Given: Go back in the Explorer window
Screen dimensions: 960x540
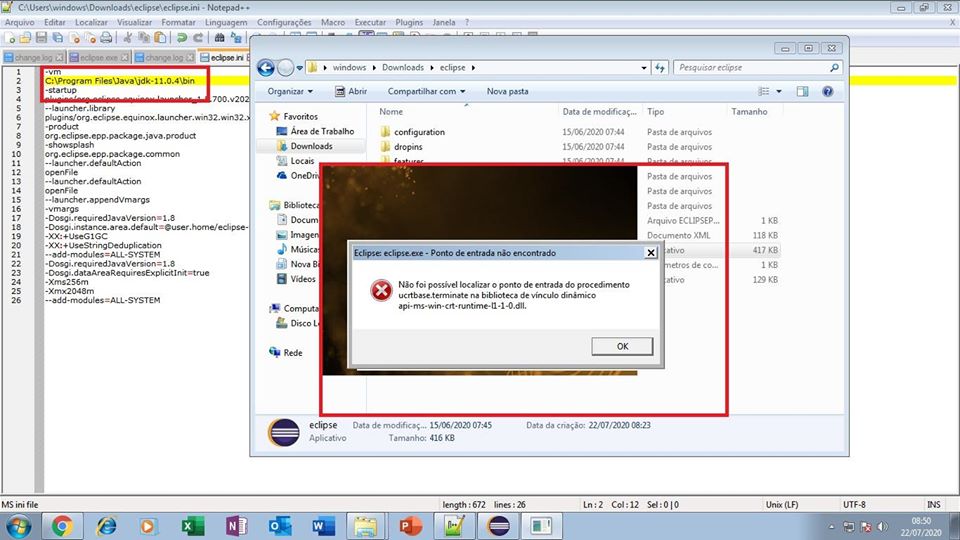Looking at the screenshot, I should click(266, 67).
